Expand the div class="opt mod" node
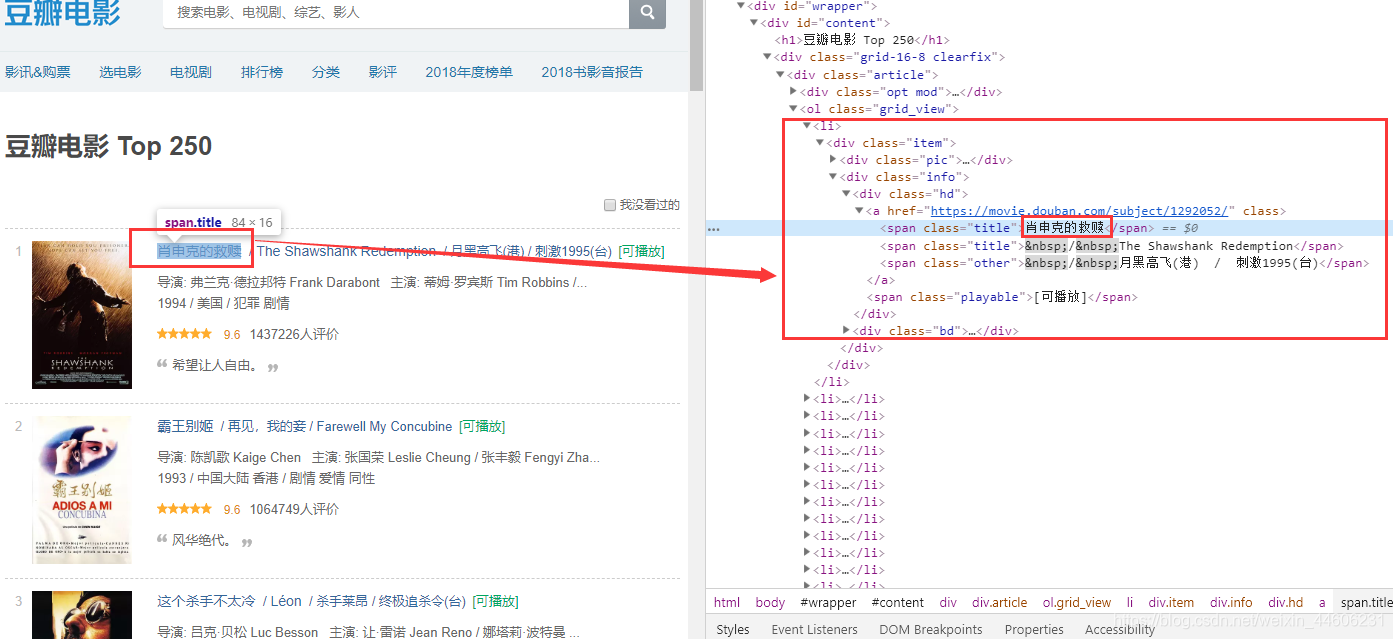Viewport: 1393px width, 639px height. click(794, 92)
